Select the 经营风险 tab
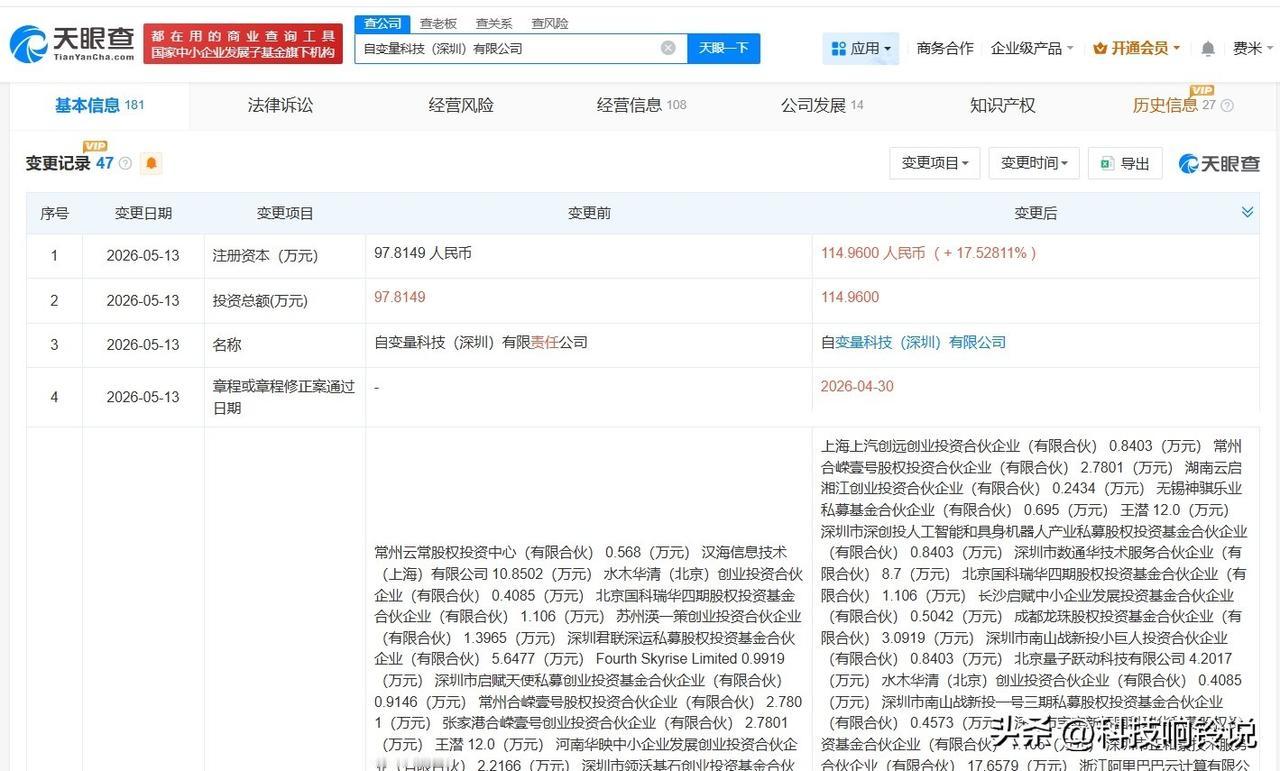The width and height of the screenshot is (1280, 771). [x=461, y=105]
